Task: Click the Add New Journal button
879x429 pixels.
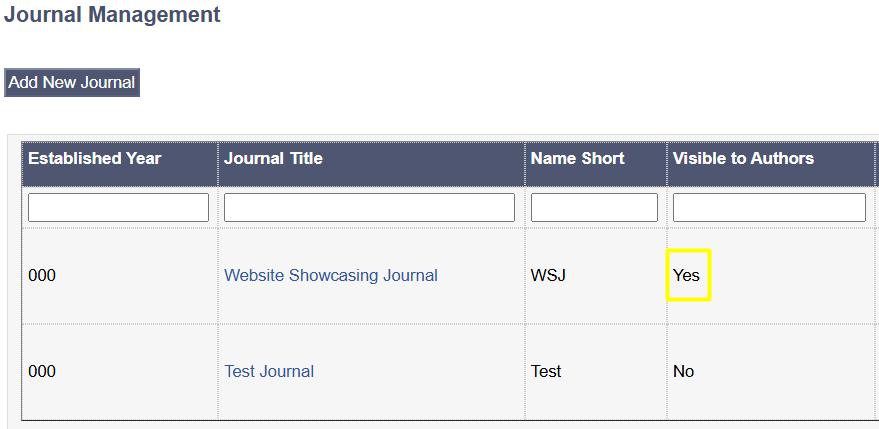Action: point(72,82)
